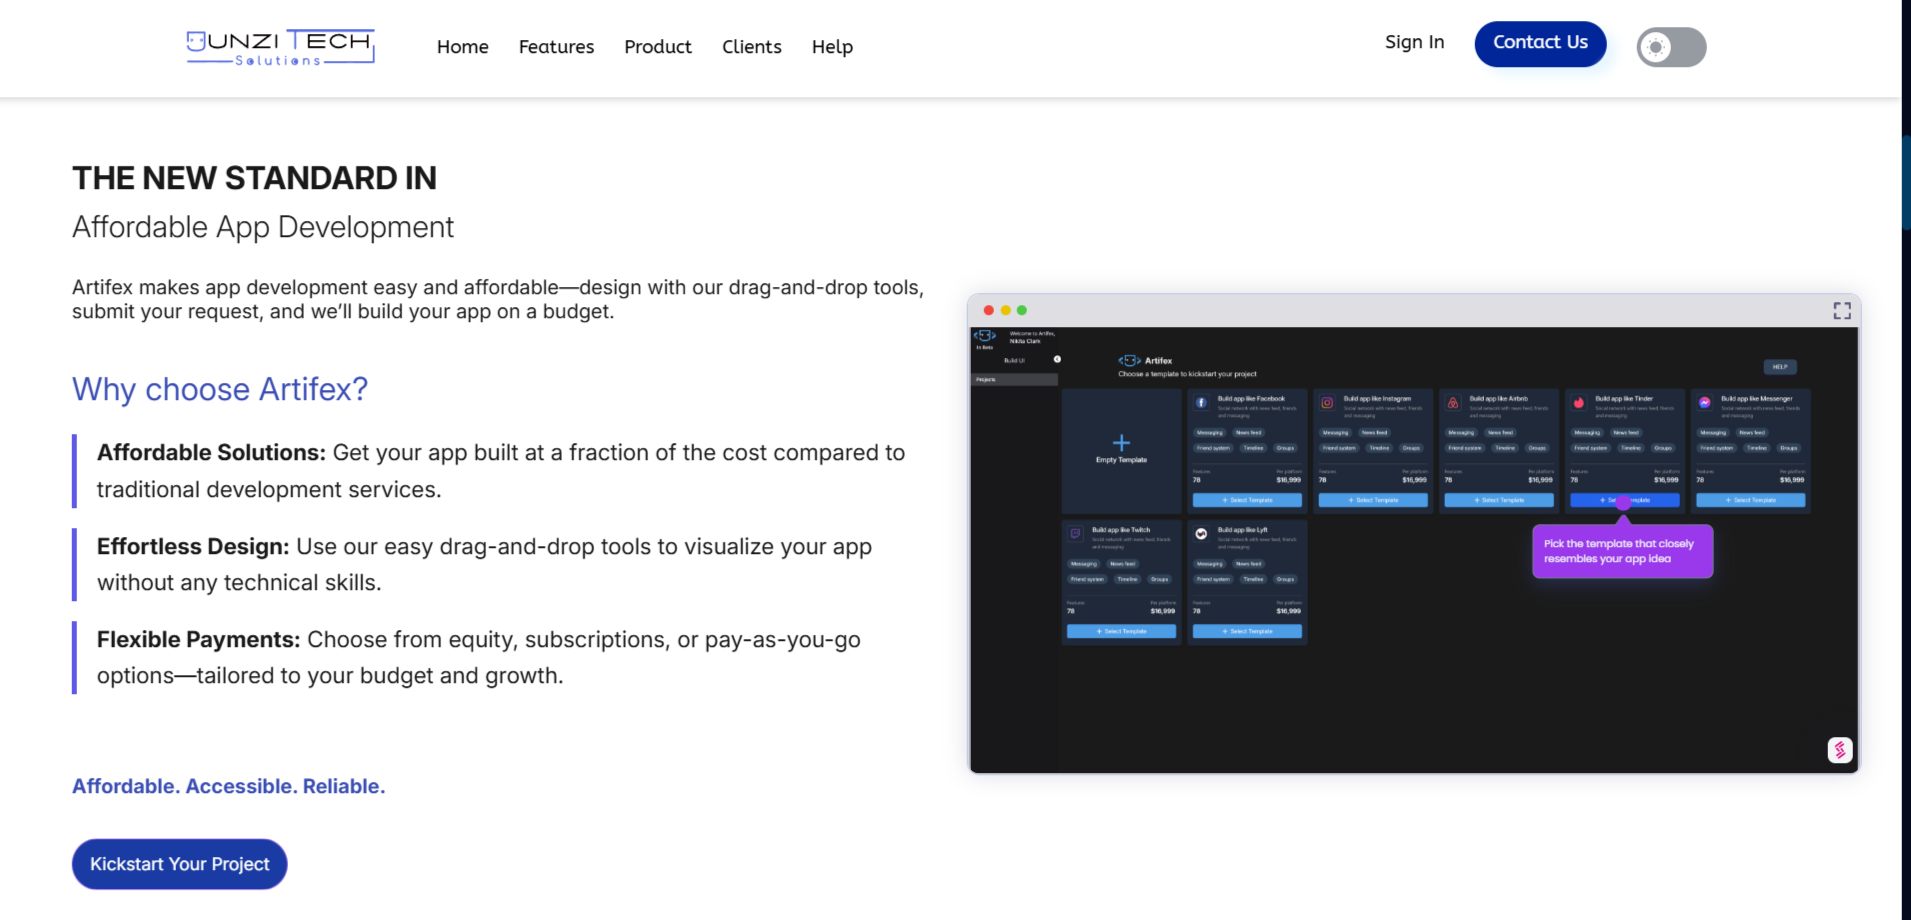This screenshot has height=920, width=1911.
Task: Open the Help menu item
Action: pyautogui.click(x=832, y=47)
